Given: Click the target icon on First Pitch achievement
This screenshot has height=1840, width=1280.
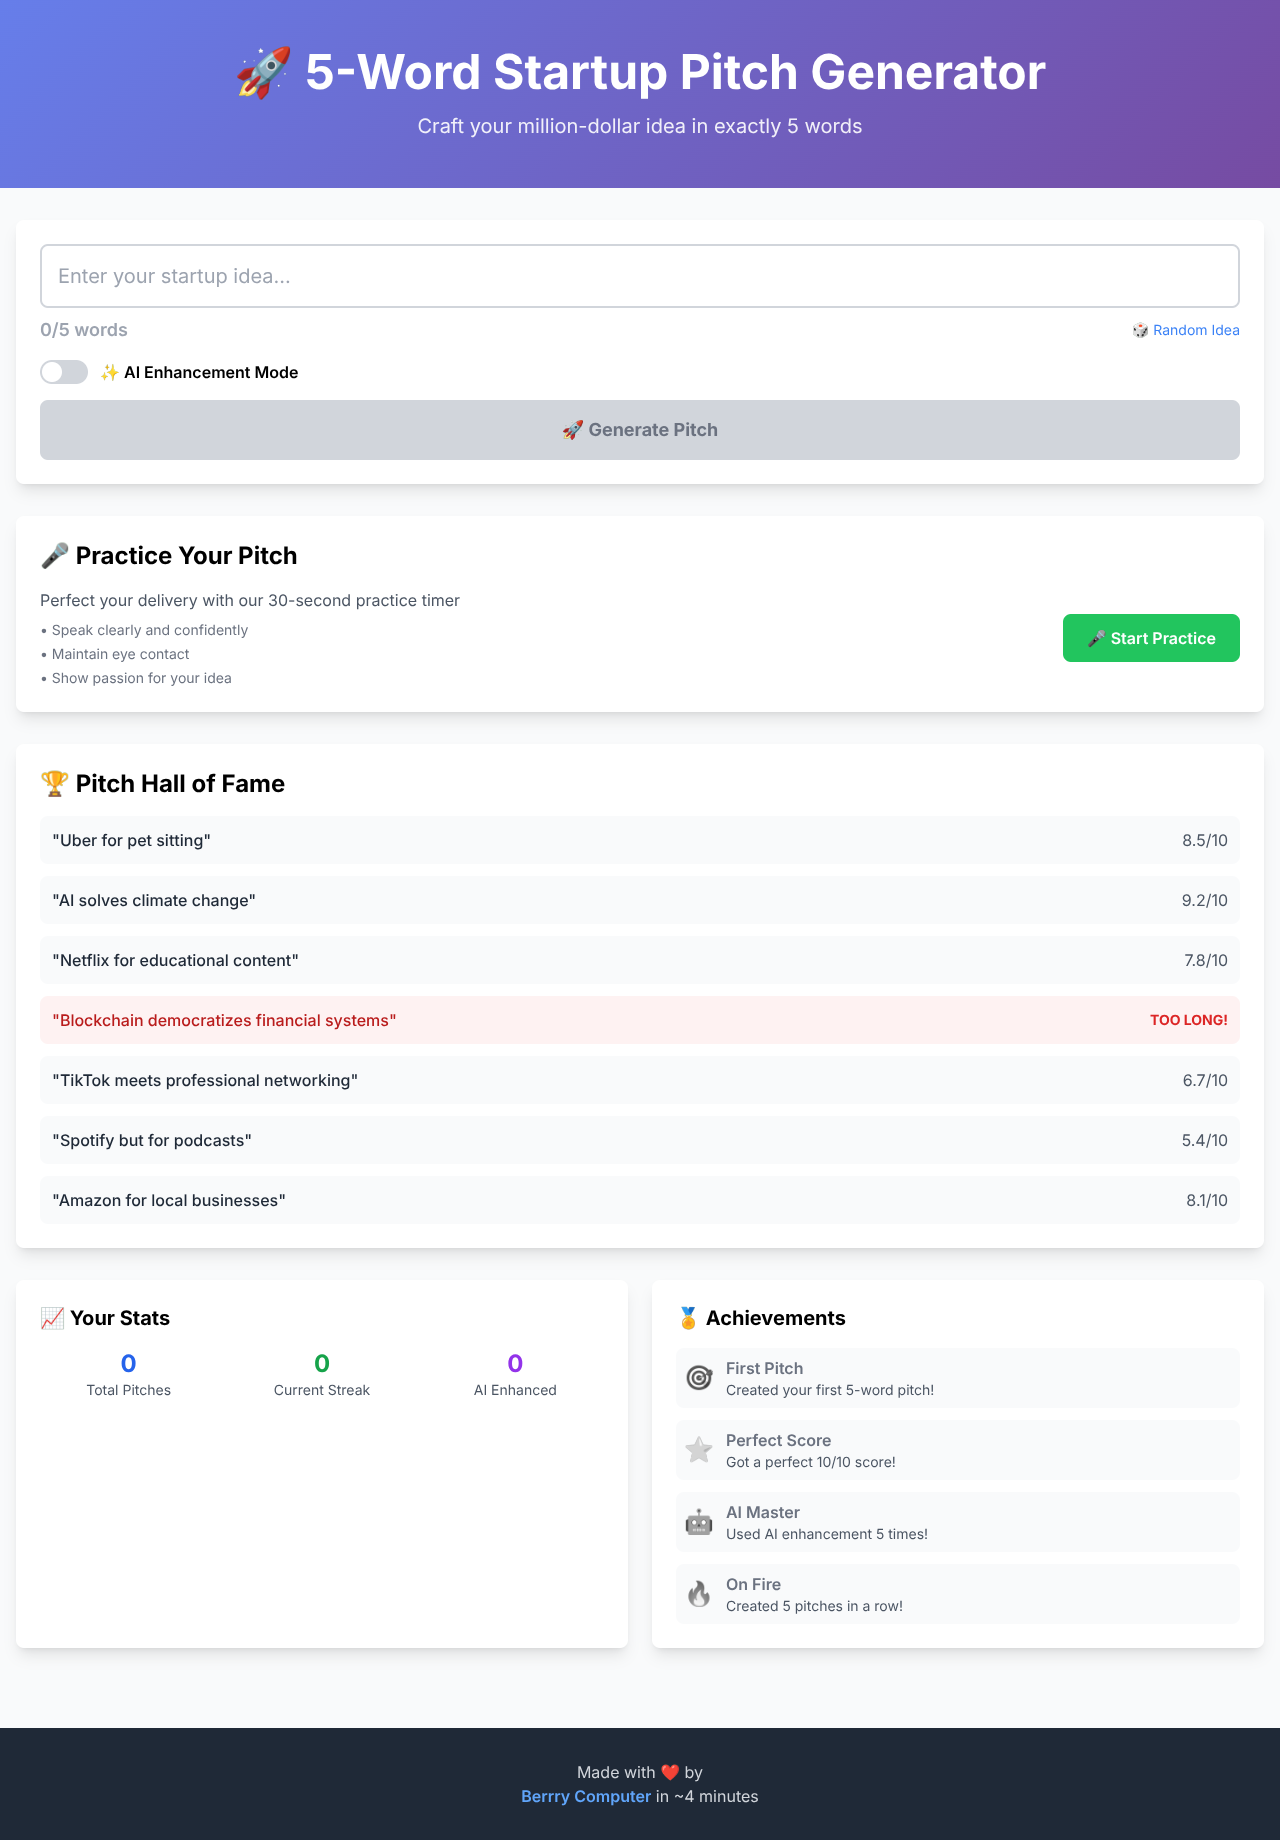Looking at the screenshot, I should (699, 1377).
